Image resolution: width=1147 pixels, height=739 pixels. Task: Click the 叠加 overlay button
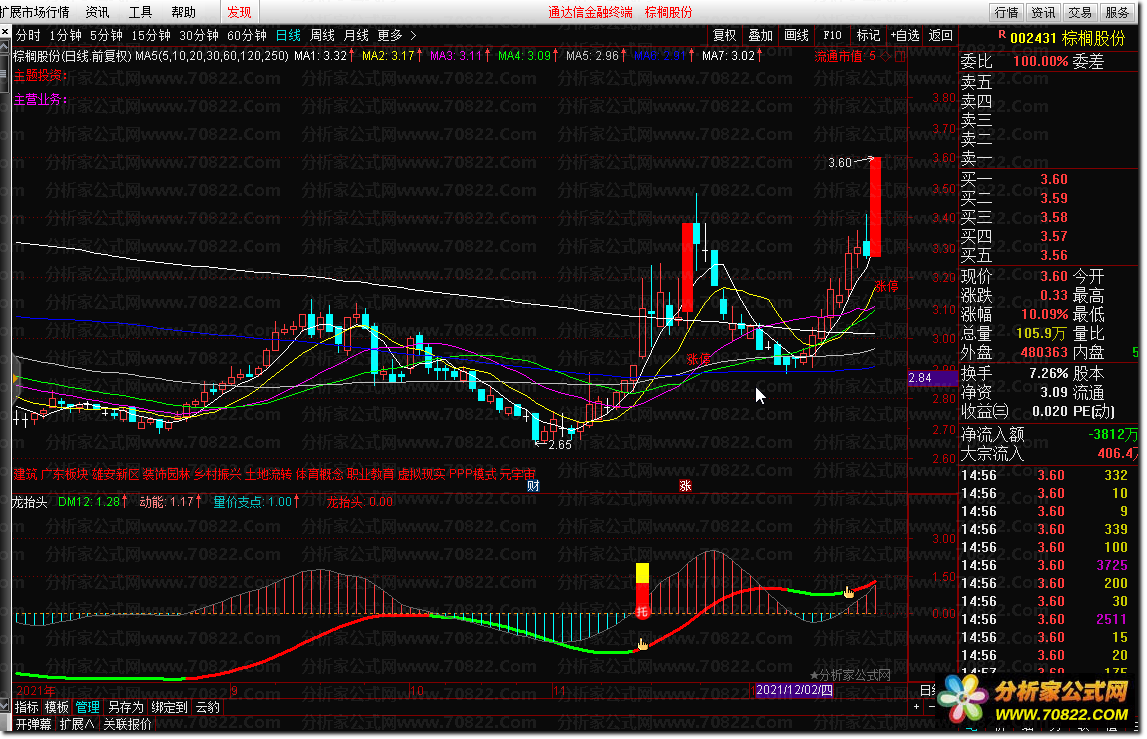tap(761, 35)
